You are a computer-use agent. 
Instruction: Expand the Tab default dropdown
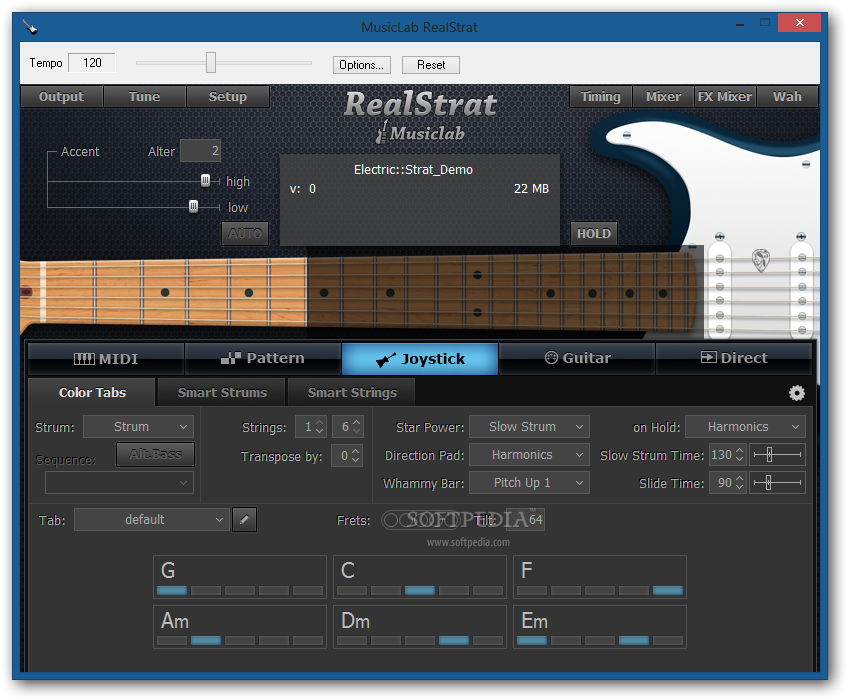151,519
